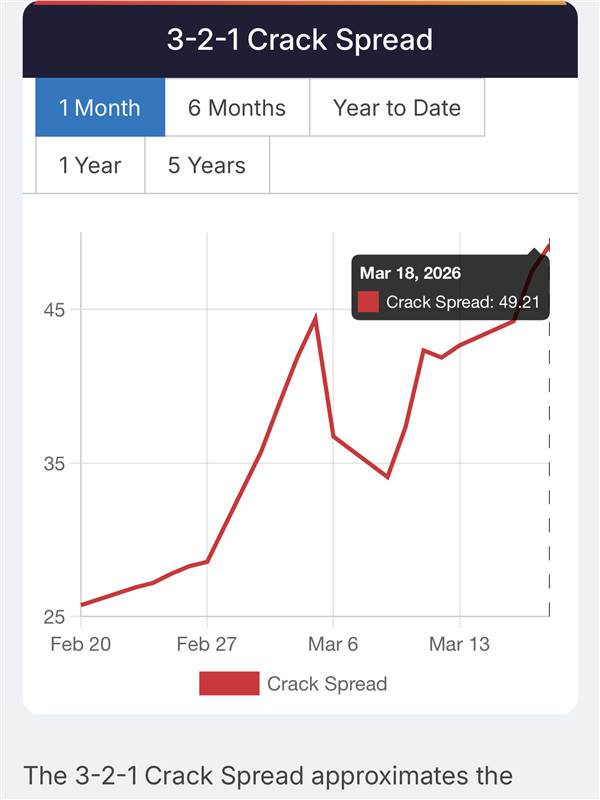Click the 25 y-axis value

pyautogui.click(x=52, y=617)
